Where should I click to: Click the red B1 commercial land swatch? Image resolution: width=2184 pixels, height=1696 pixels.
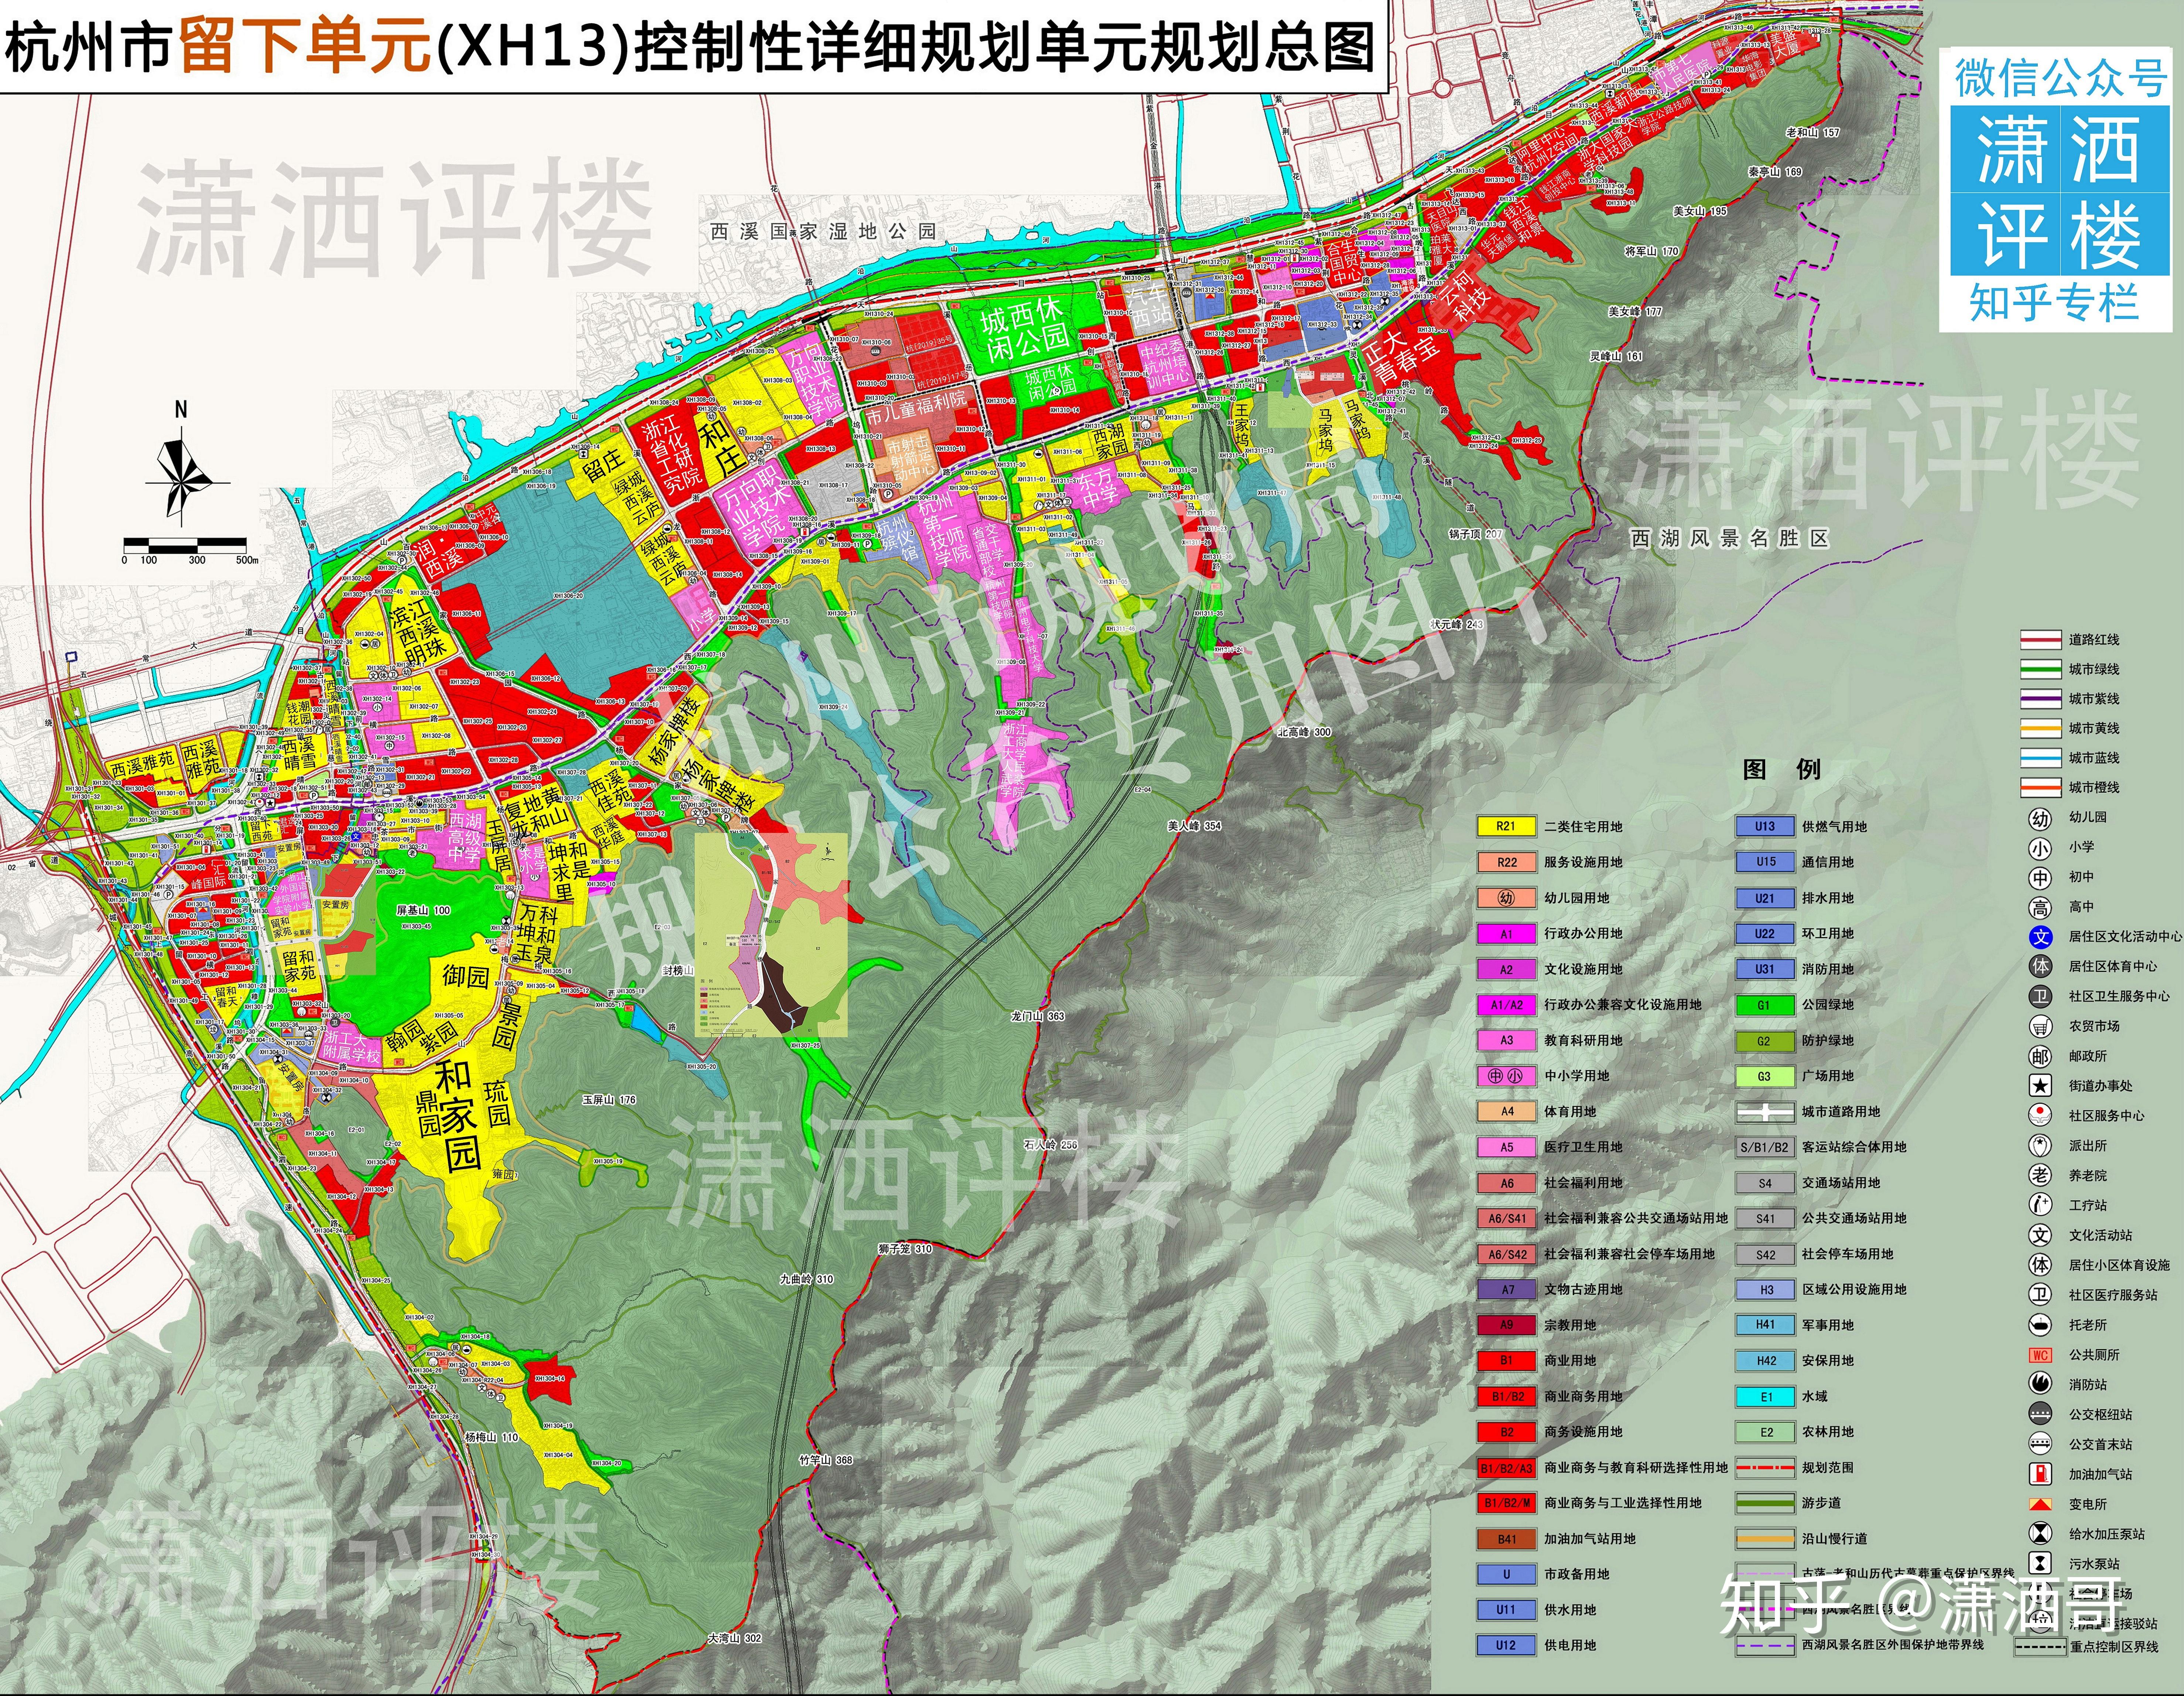pos(1506,1361)
